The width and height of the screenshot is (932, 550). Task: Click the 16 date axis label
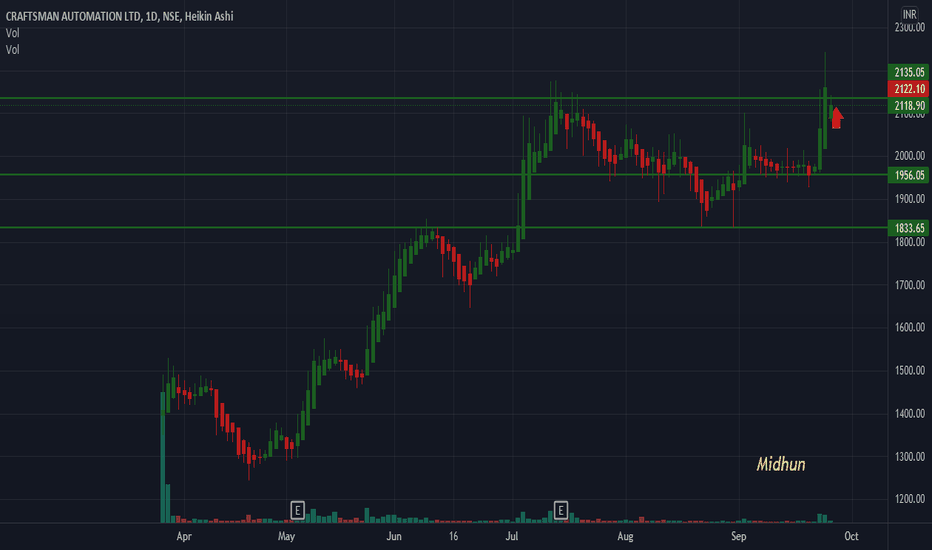coord(453,536)
